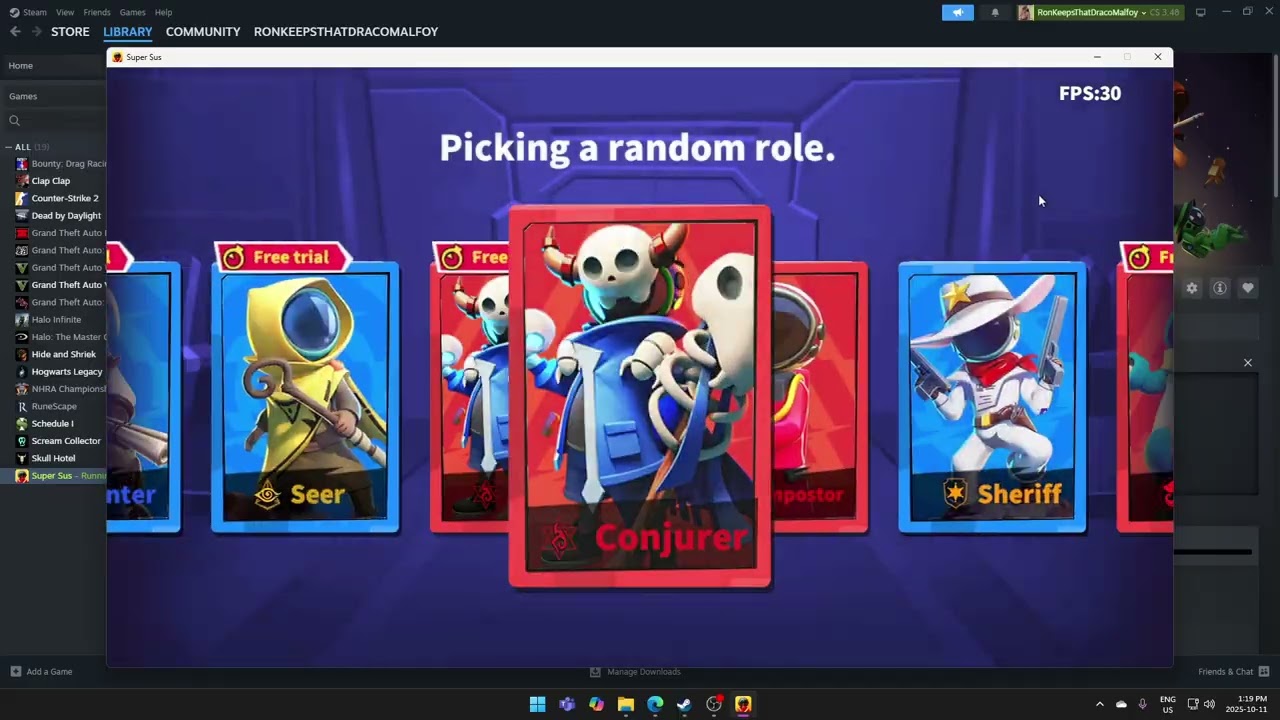
Task: Switch to Steam via taskbar icon
Action: coord(684,704)
